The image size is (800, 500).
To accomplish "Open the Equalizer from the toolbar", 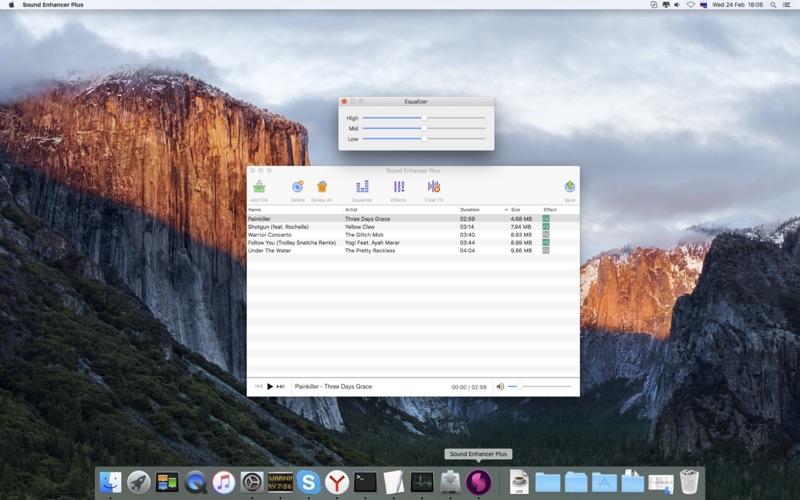I will pyautogui.click(x=362, y=186).
